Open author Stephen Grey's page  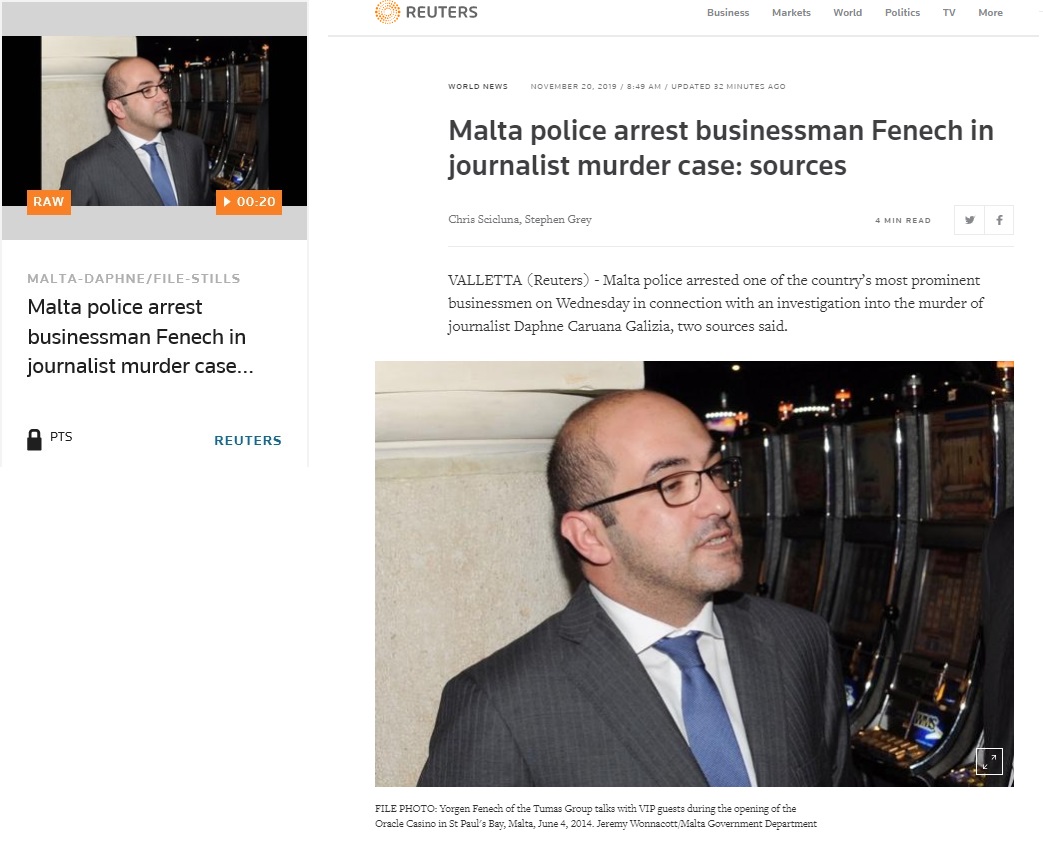[558, 220]
